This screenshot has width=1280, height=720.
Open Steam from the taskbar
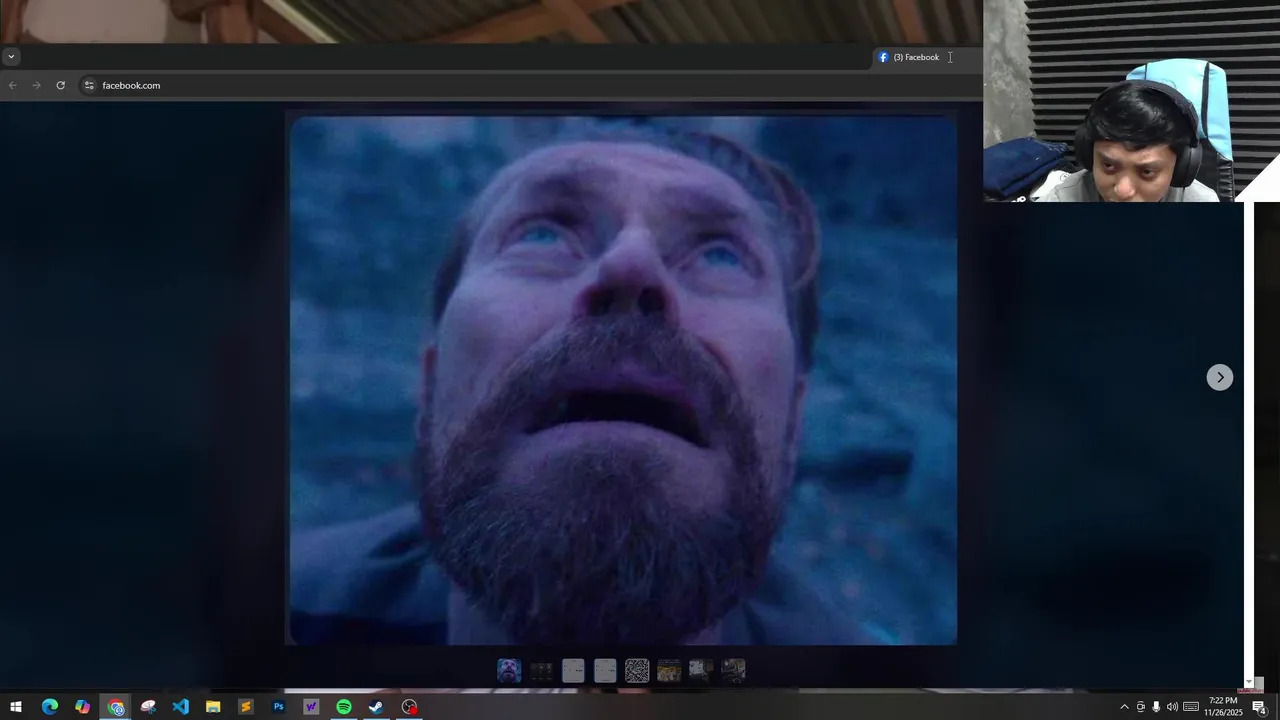click(x=376, y=707)
